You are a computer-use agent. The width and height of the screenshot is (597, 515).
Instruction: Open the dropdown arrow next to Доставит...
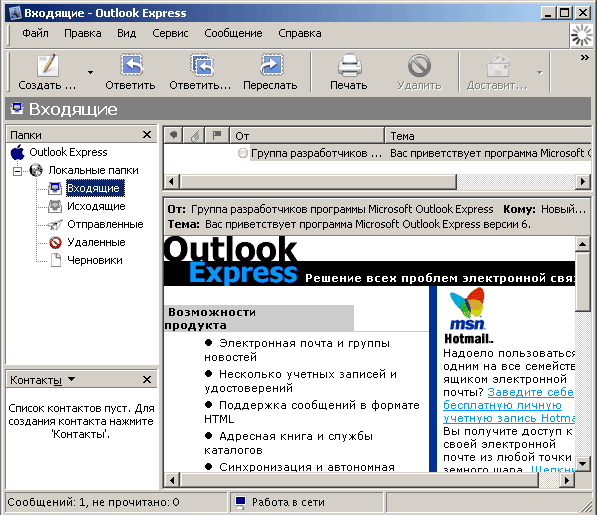coord(540,72)
